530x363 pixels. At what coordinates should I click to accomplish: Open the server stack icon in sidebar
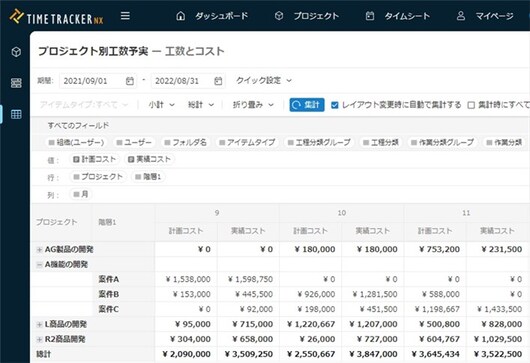tap(16, 83)
